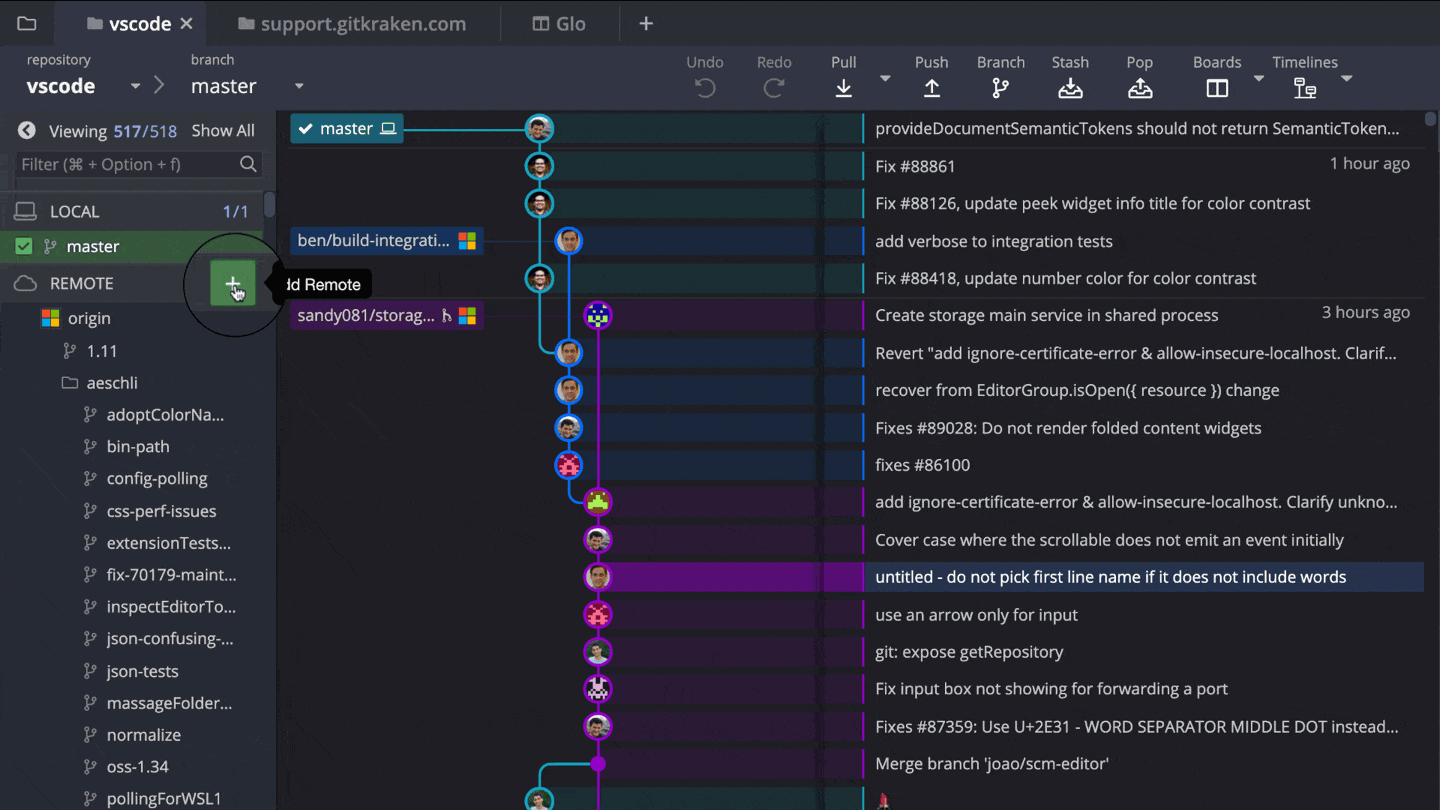Click the sandy081/storag... branch label
This screenshot has width=1440, height=810.
pos(387,316)
